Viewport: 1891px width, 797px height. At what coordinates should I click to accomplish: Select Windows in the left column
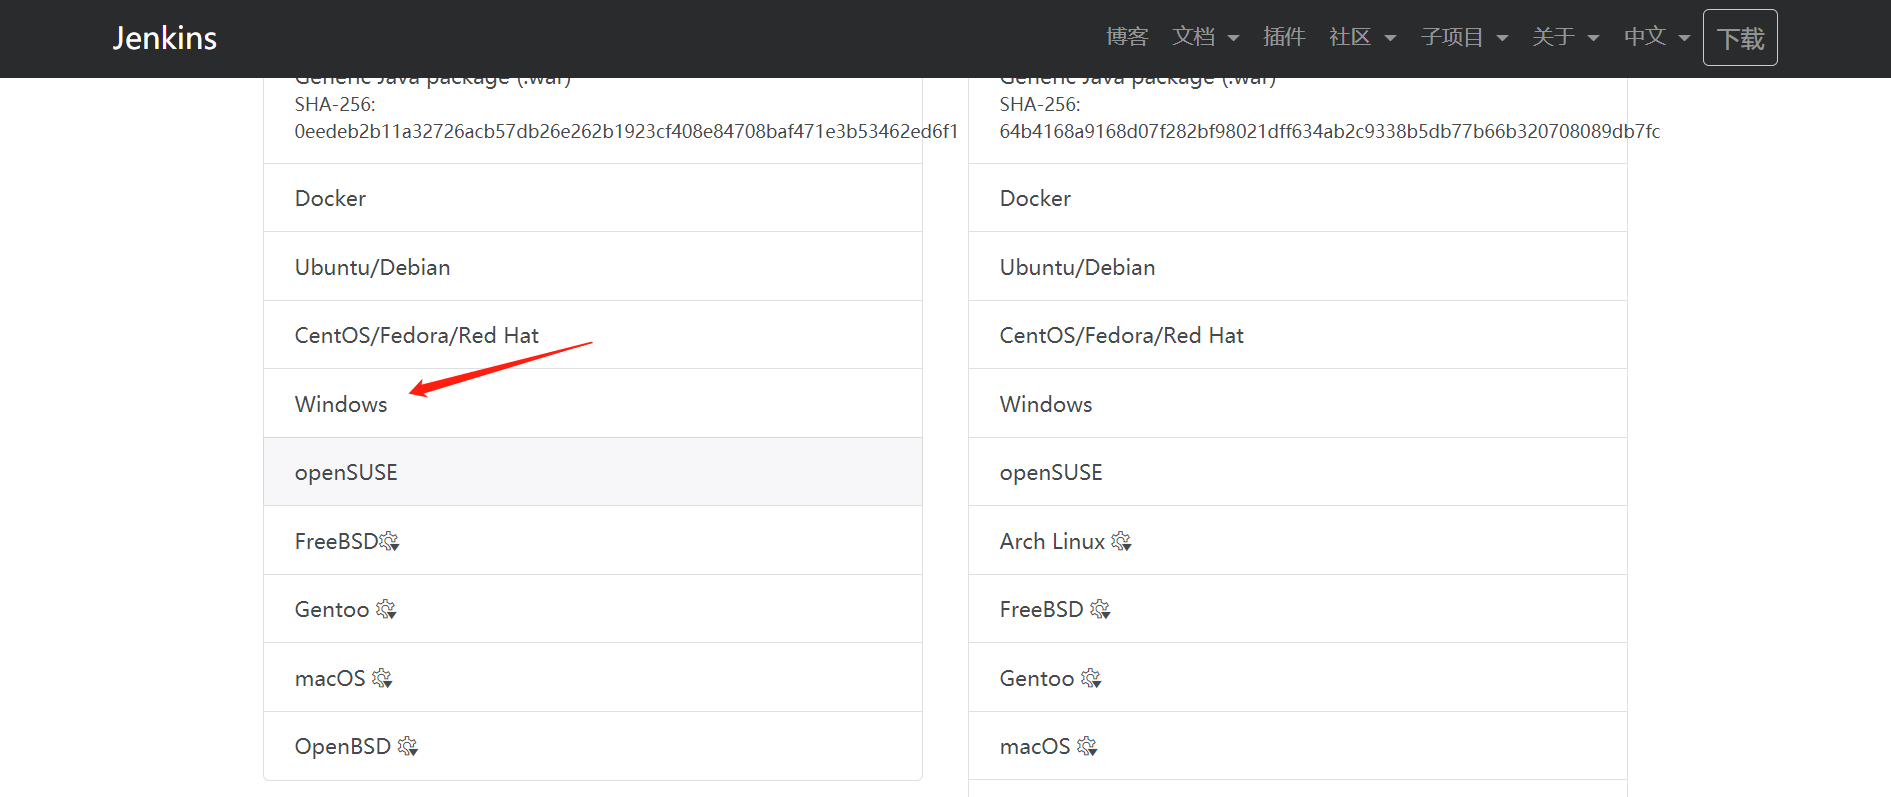tap(593, 403)
